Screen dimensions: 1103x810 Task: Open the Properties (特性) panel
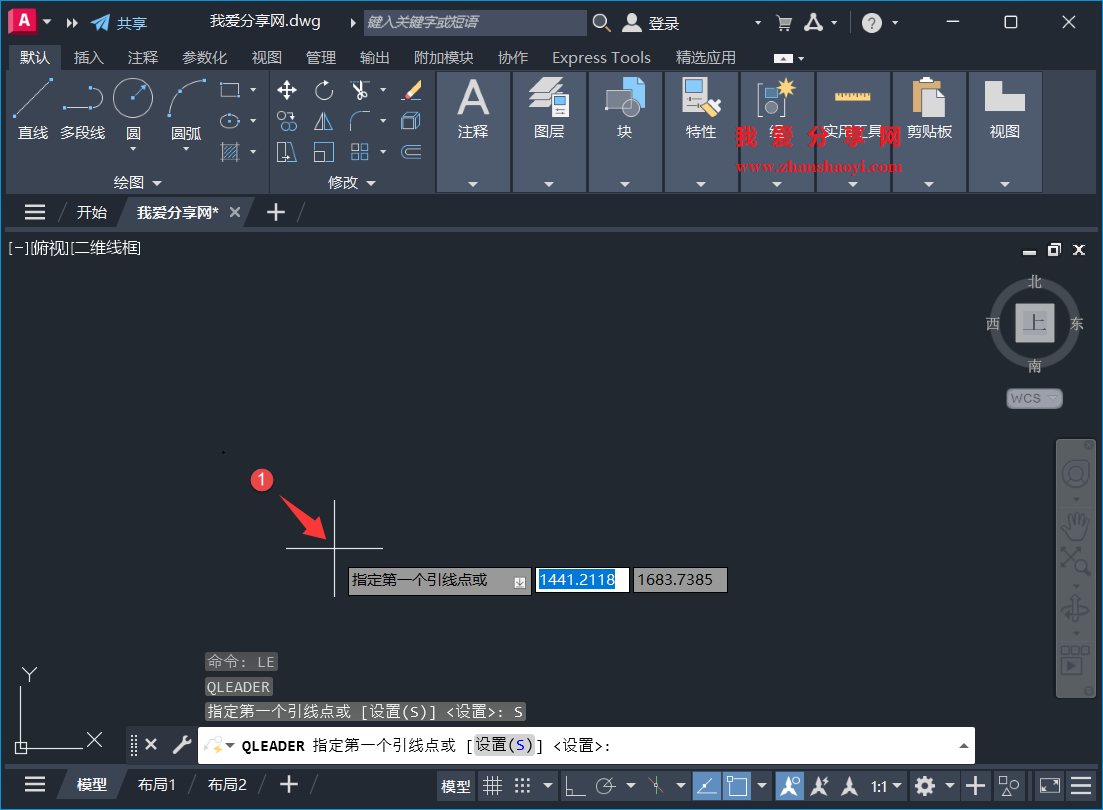click(701, 132)
